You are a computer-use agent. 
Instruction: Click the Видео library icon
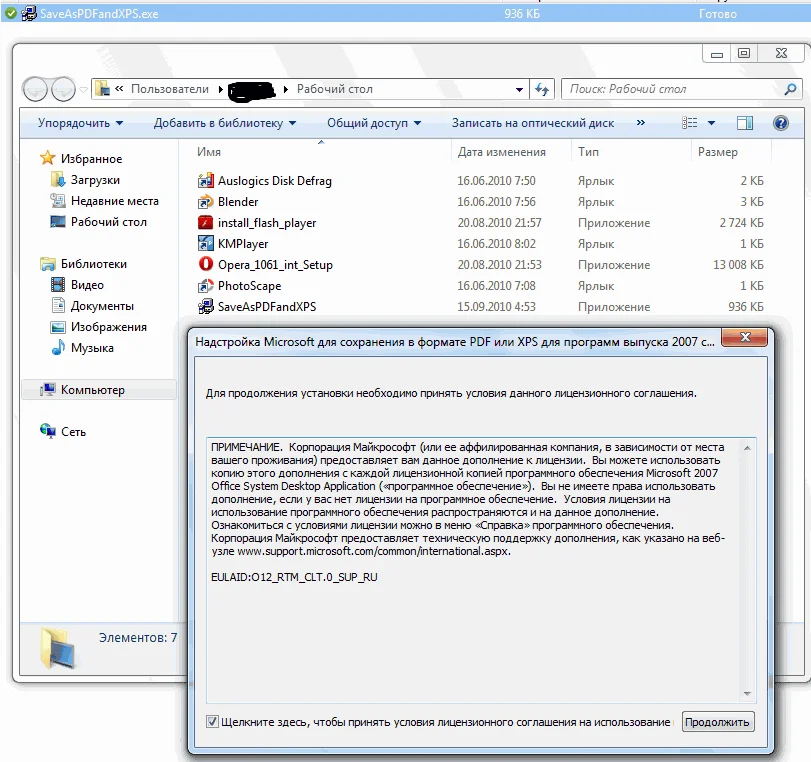coord(57,285)
